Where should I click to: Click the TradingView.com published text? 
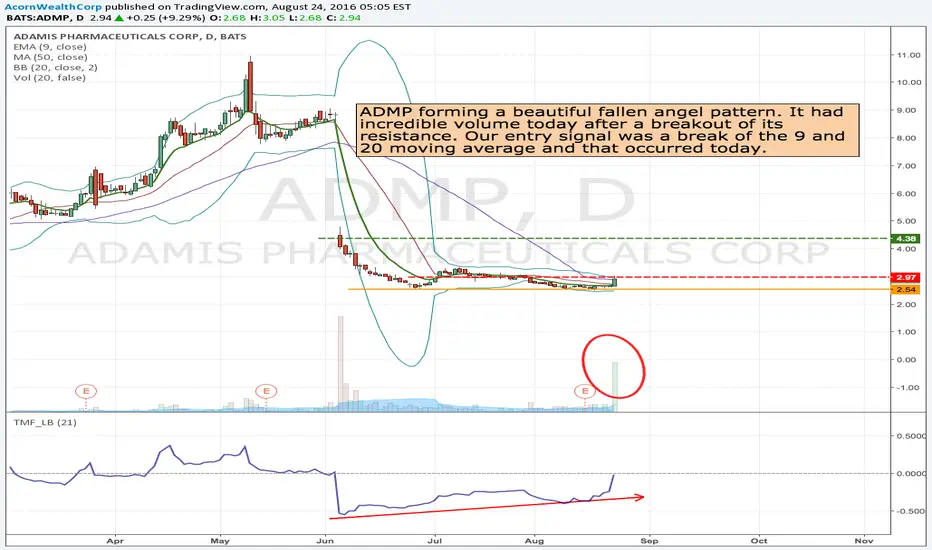pos(219,7)
